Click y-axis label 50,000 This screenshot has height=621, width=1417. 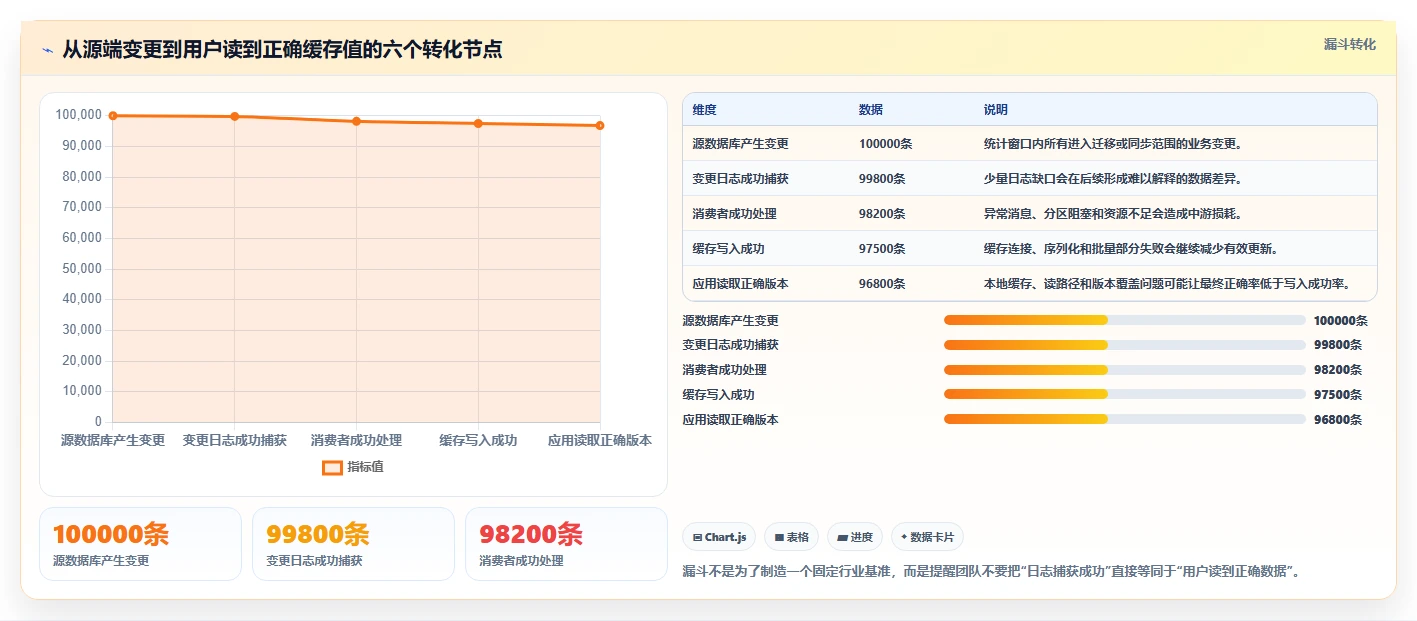[82, 268]
